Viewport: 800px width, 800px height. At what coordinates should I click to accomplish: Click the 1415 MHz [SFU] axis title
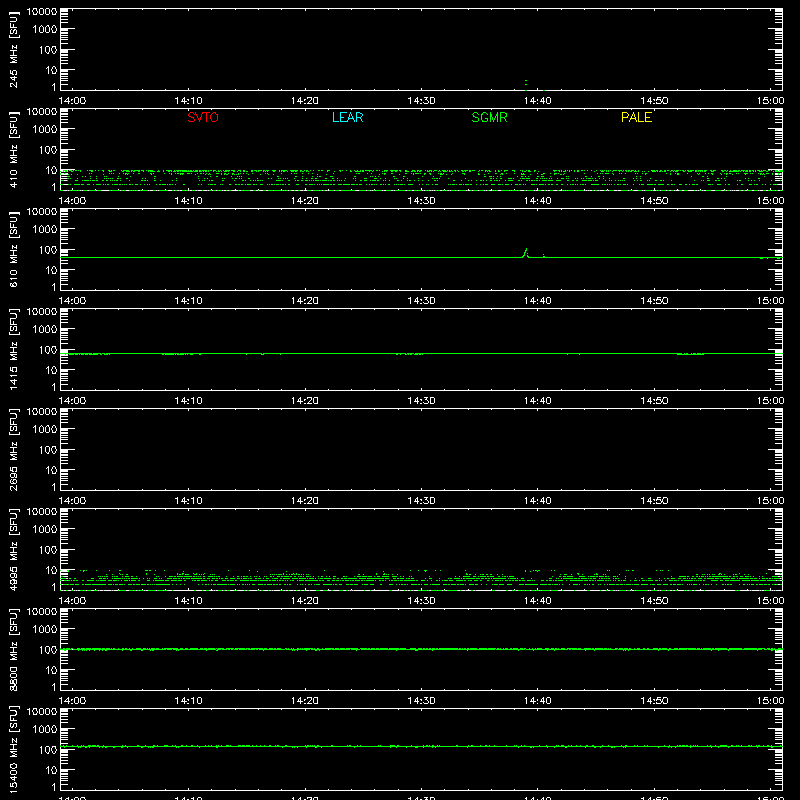pos(13,349)
